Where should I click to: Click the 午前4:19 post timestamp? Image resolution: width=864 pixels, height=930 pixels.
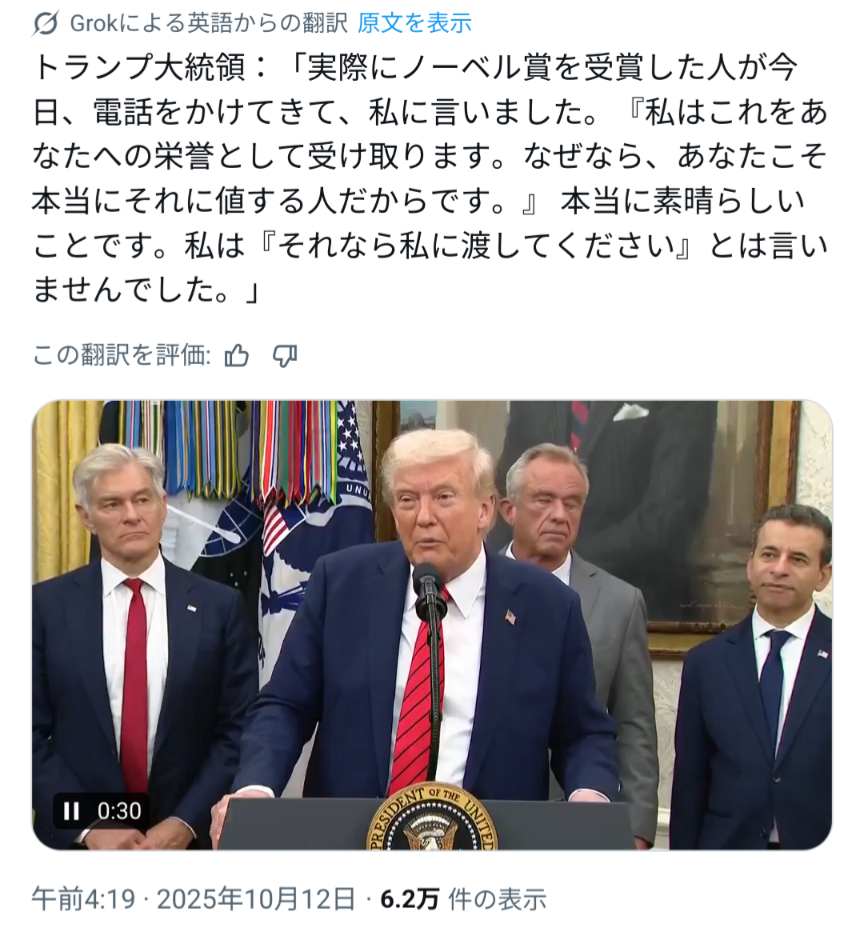coord(84,899)
